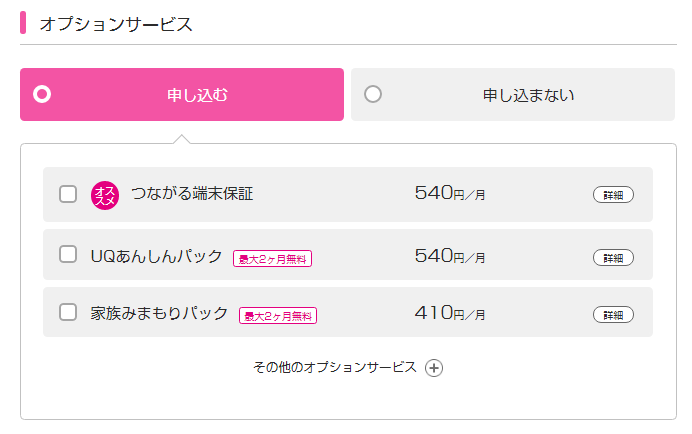Click the UQあんしんパック service name
692x434 pixels.
tap(156, 256)
